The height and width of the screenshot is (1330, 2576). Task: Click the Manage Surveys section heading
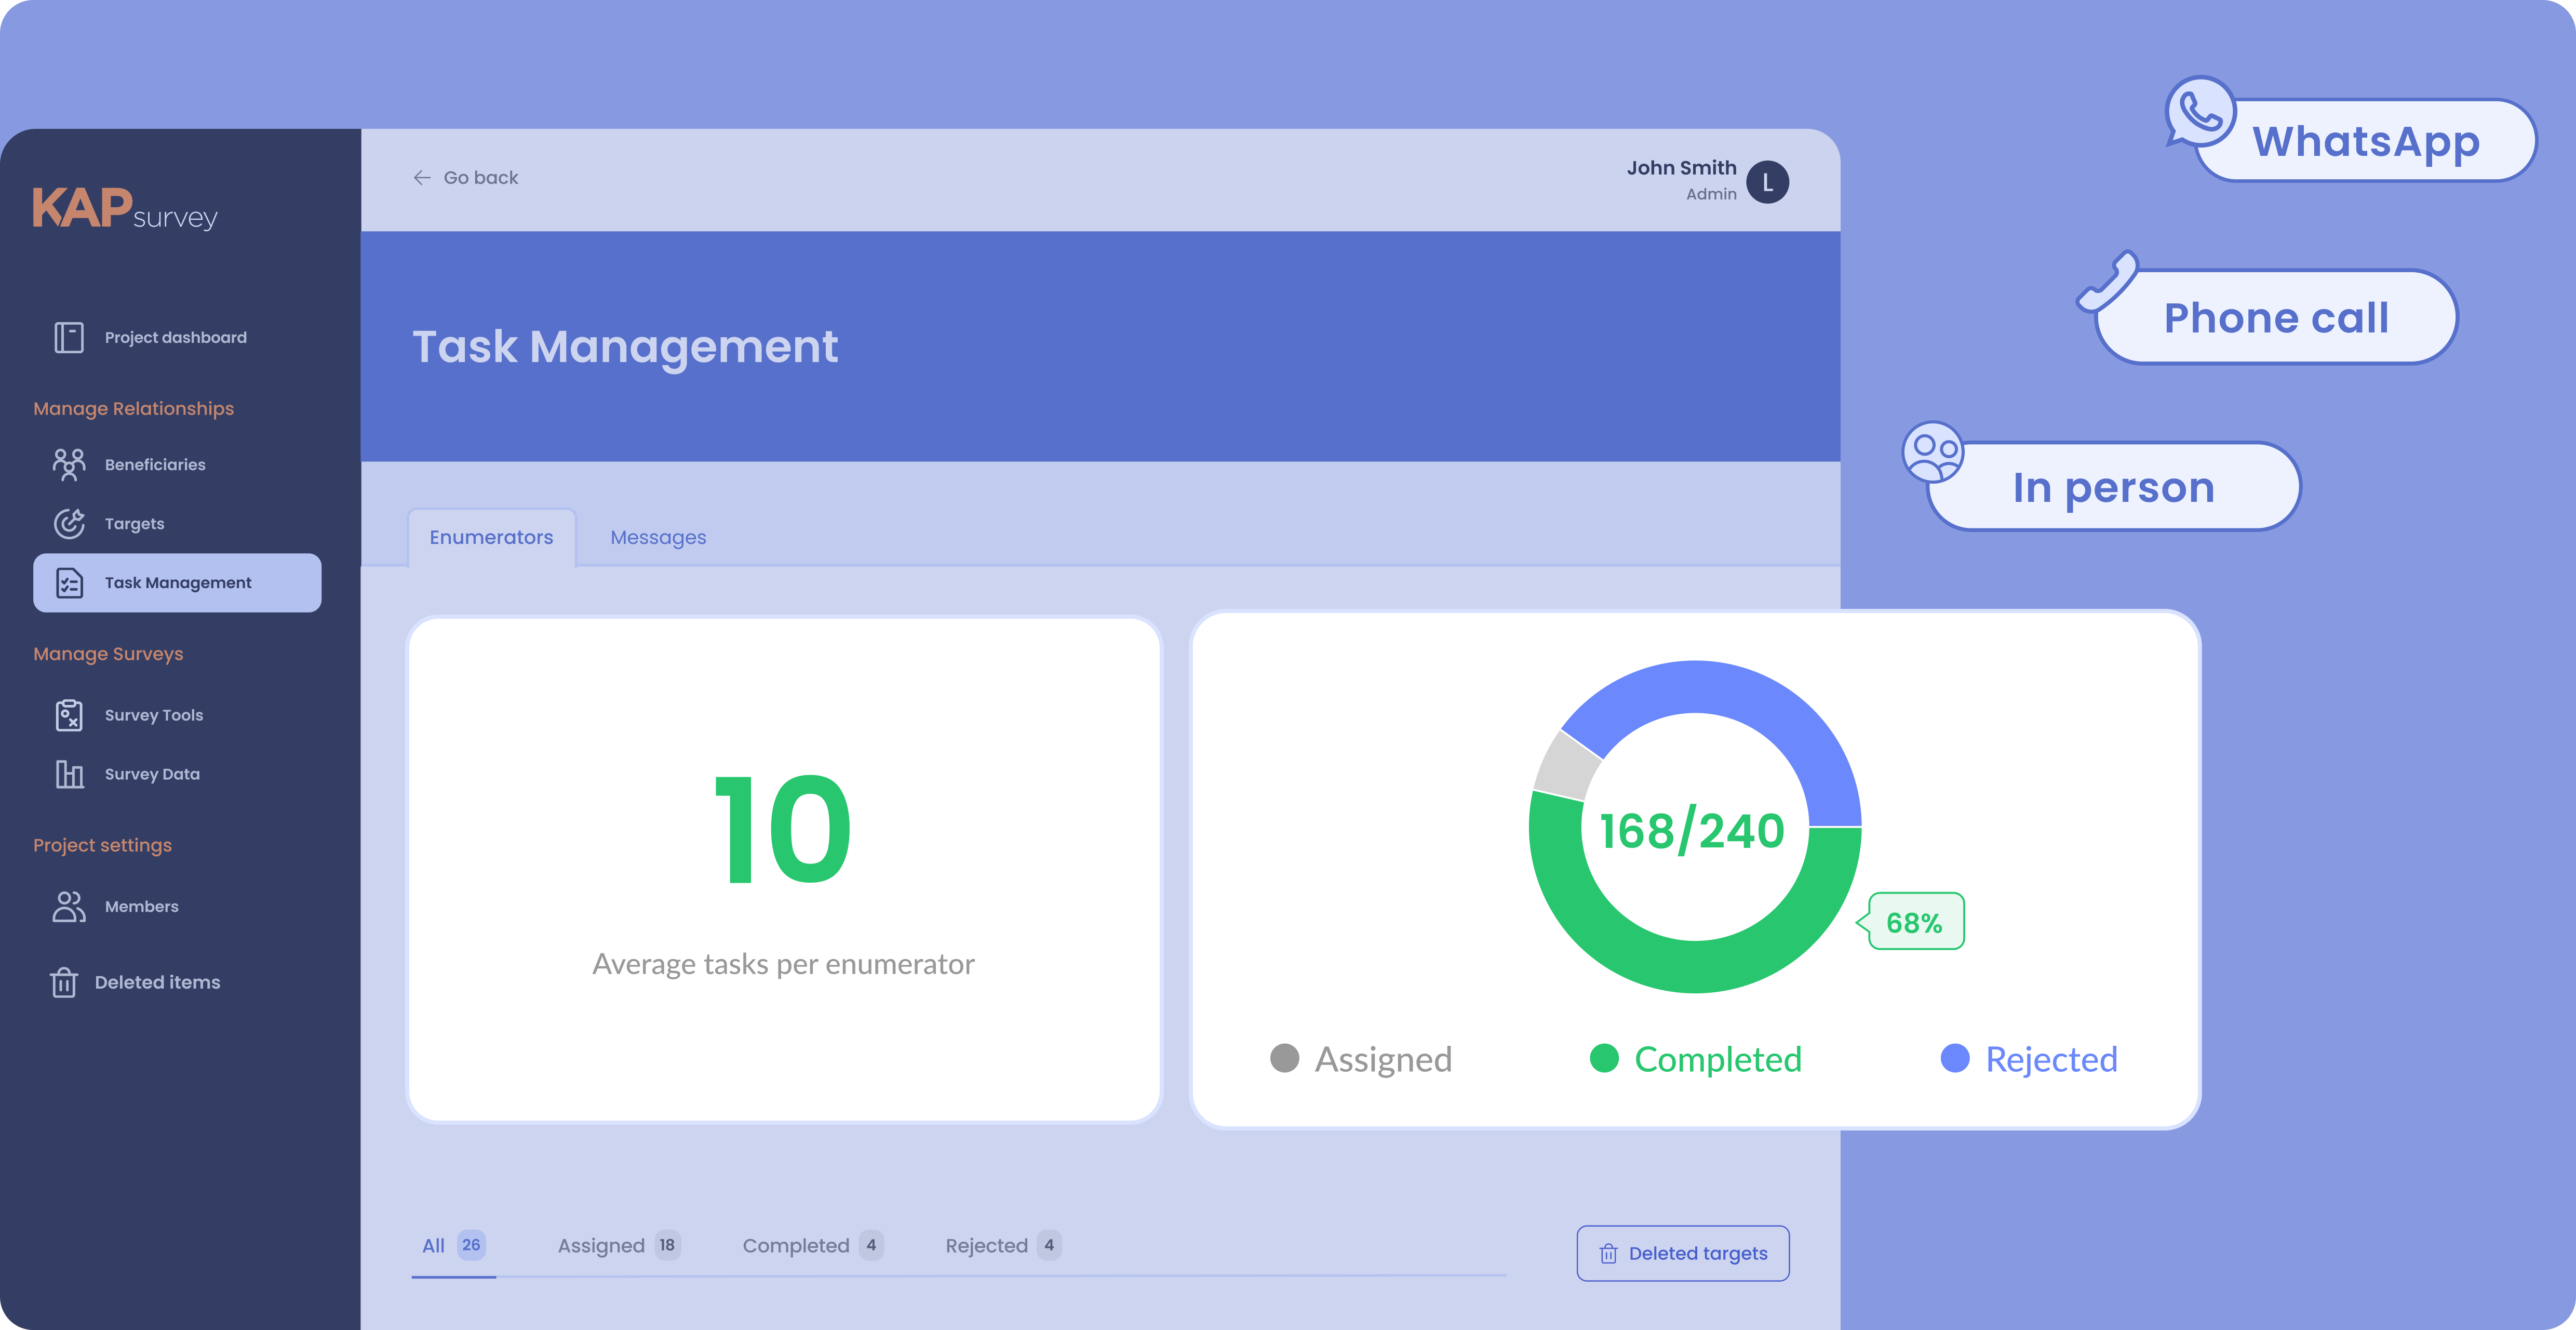point(108,654)
